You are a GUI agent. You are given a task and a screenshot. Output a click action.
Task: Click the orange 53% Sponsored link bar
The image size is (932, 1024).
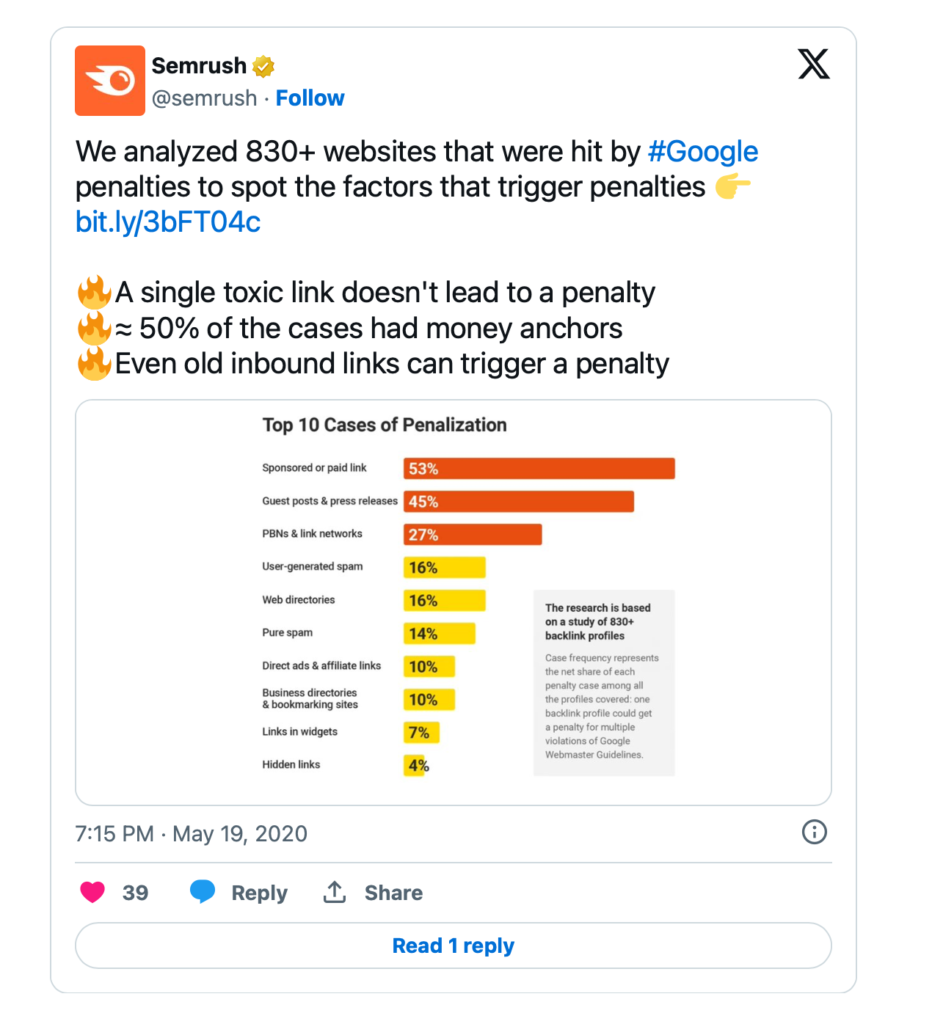pos(539,468)
